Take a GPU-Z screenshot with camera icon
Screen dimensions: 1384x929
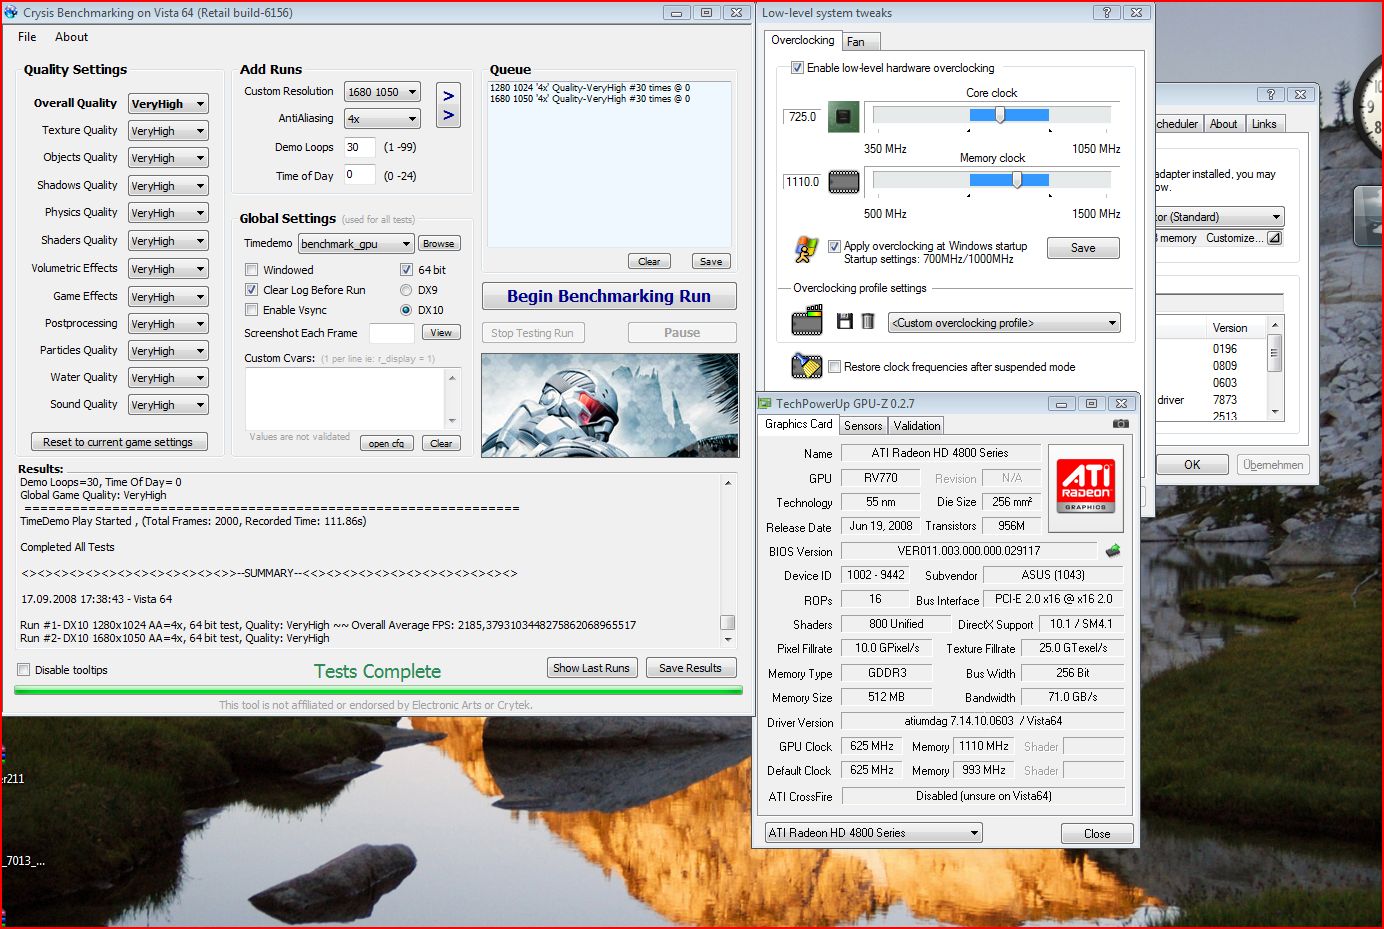[x=1121, y=424]
